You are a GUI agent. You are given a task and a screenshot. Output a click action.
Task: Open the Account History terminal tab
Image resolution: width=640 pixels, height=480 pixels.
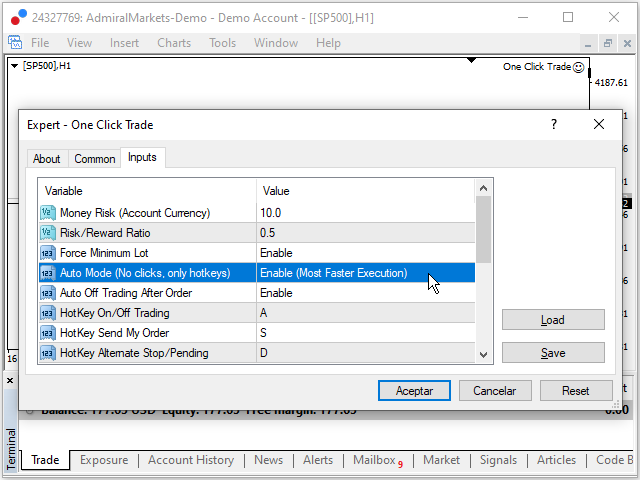pyautogui.click(x=191, y=460)
